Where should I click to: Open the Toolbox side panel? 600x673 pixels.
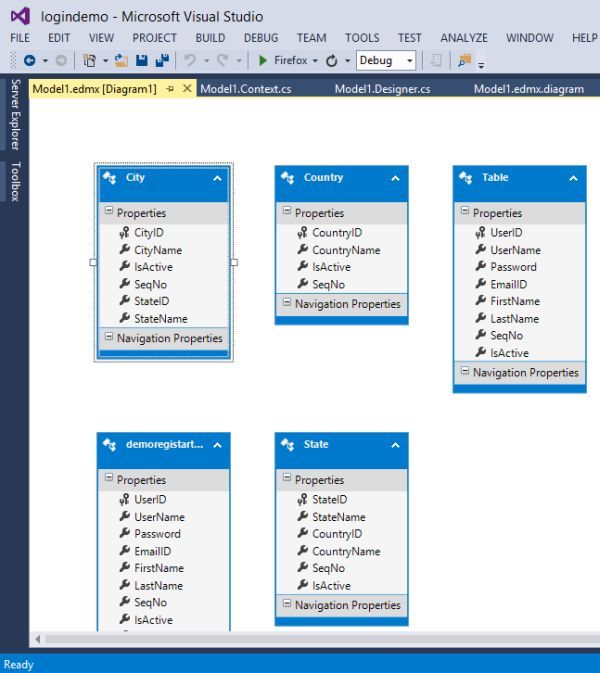pyautogui.click(x=15, y=182)
